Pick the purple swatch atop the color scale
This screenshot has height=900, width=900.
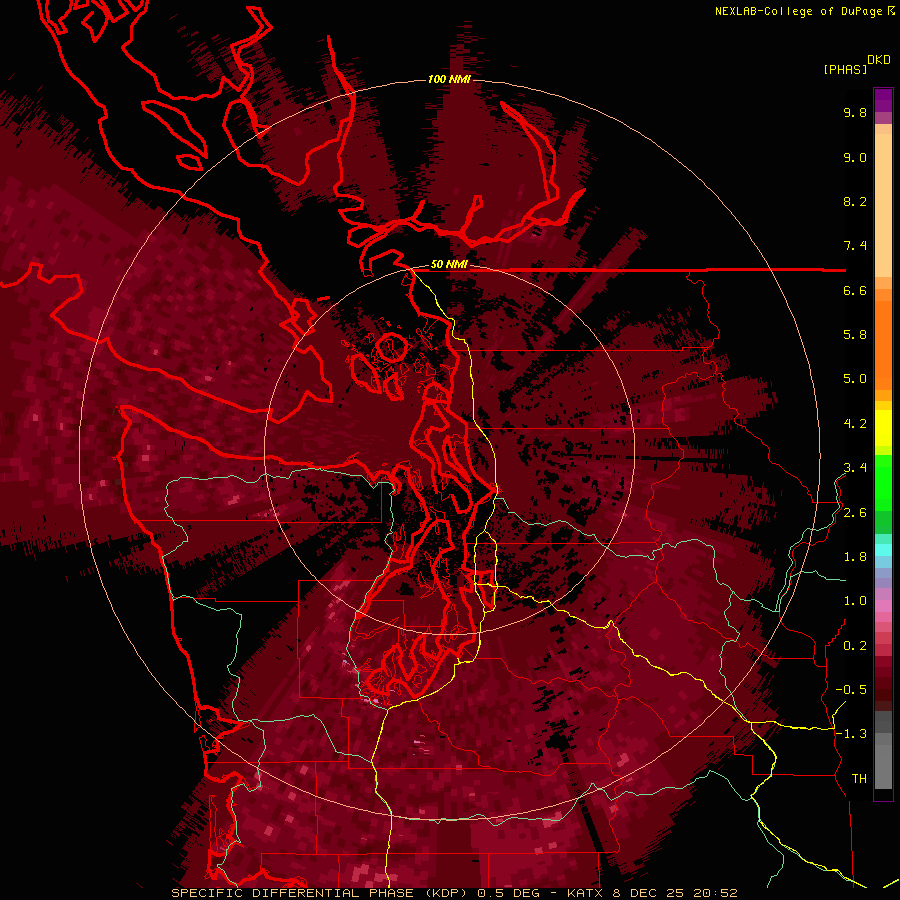pos(883,100)
